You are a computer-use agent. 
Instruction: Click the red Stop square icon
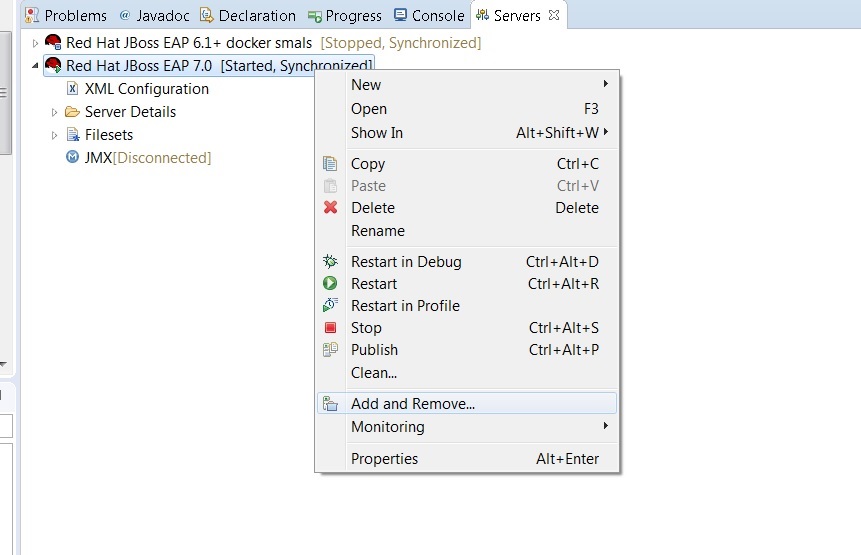point(330,328)
